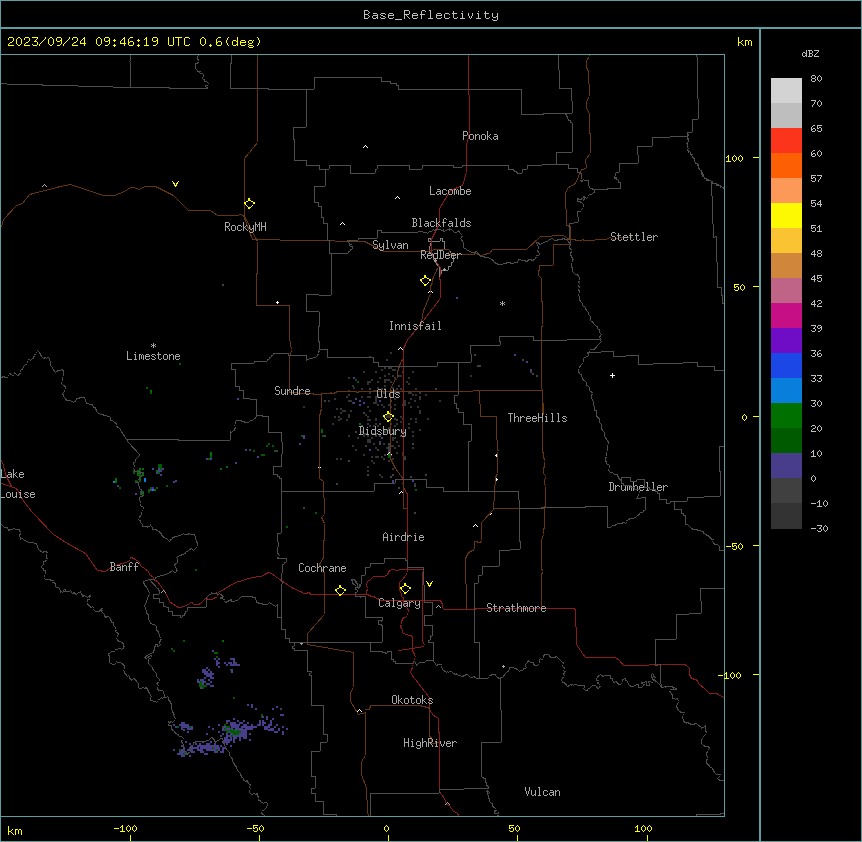Screen dimensions: 862x842
Task: Click the green 30 dBZ color swatch
Action: [786, 416]
